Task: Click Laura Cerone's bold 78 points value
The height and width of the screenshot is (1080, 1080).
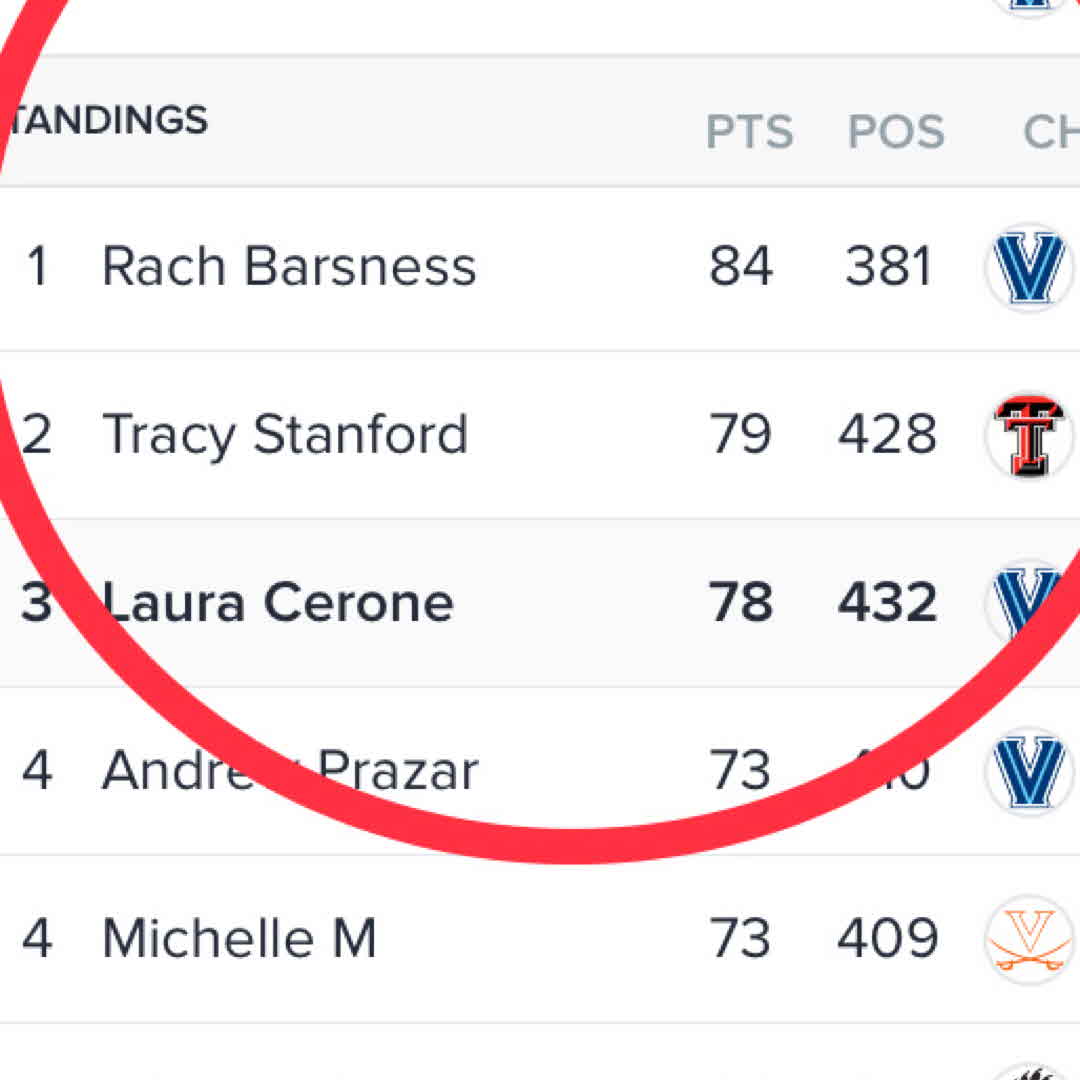Action: click(741, 603)
